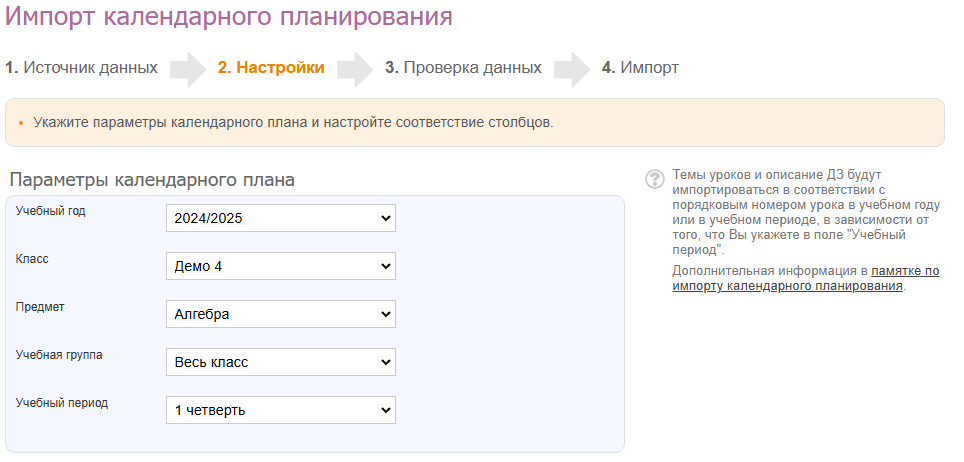Click arrow between Настройки and Проверка данных
Viewport: 964px width, 462px height.
[x=354, y=69]
